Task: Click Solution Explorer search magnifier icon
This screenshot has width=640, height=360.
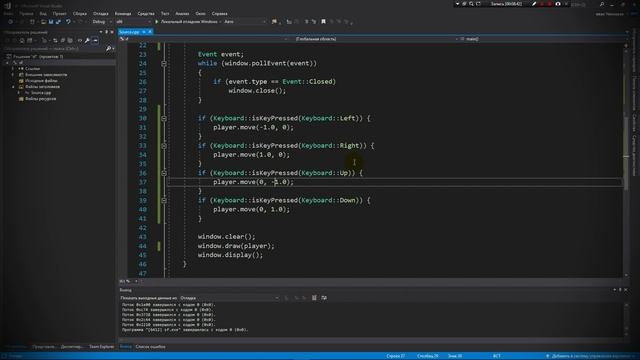Action: [x=109, y=49]
